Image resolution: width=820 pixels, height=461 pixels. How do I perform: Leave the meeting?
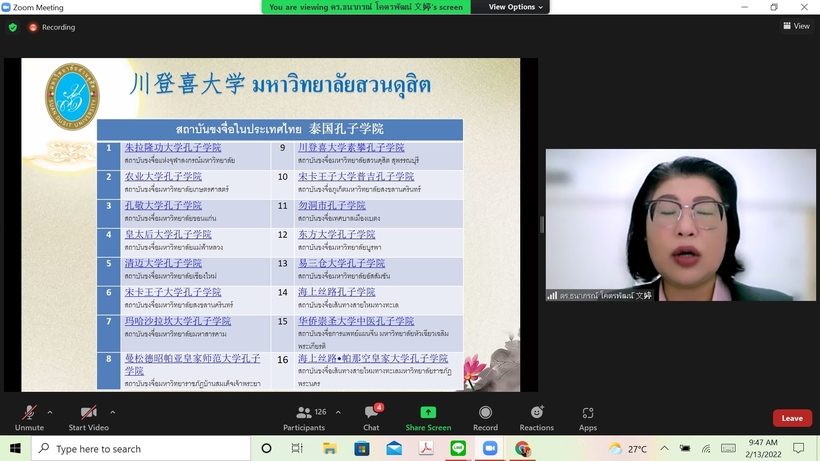tap(792, 418)
